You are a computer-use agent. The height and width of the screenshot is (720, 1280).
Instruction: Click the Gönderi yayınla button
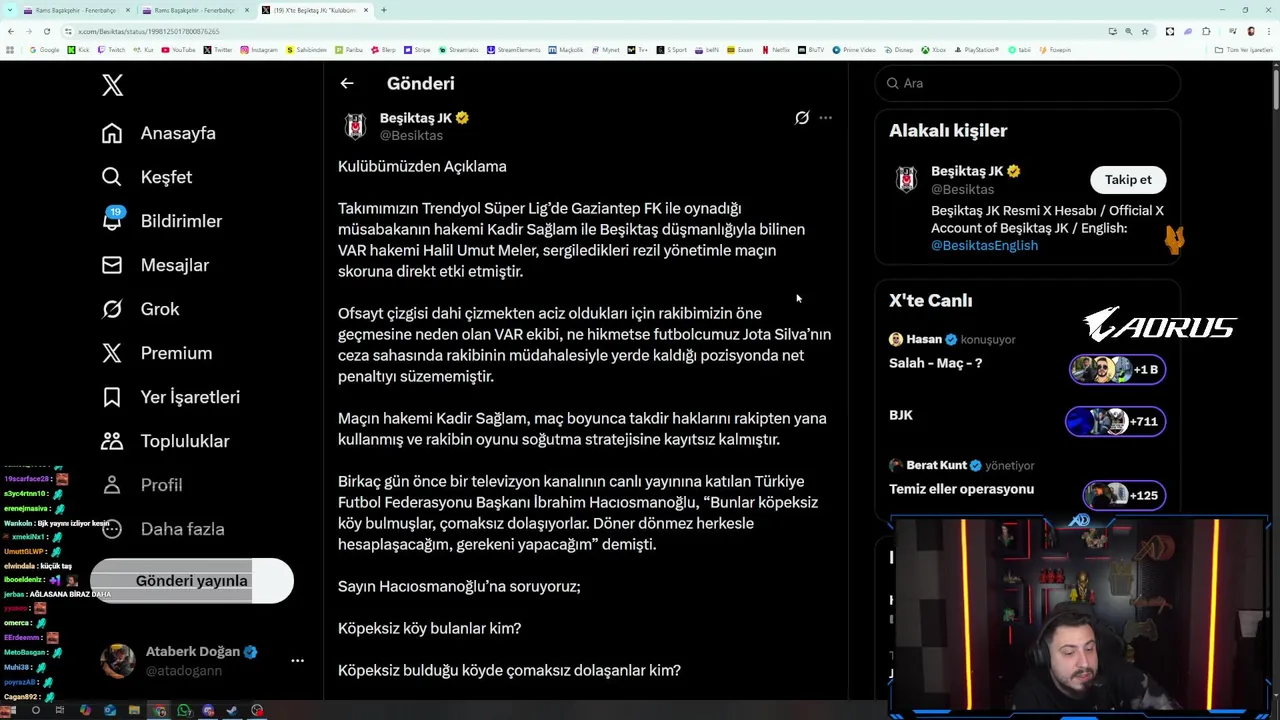pos(192,581)
